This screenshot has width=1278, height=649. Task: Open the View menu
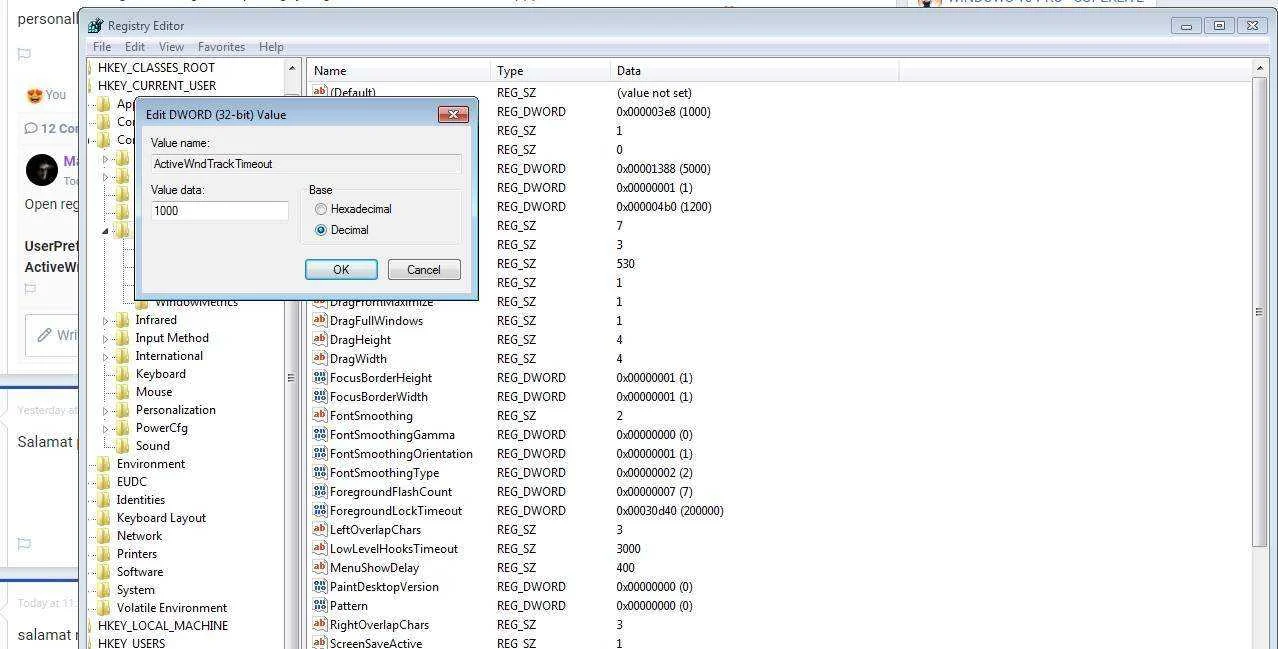tap(171, 47)
